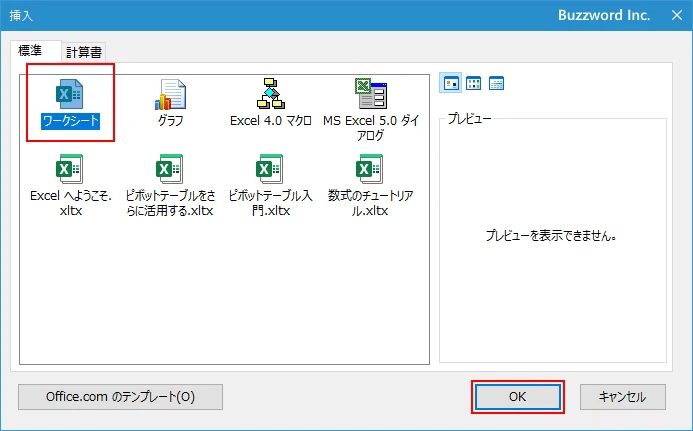Click the Excel へようこそ.xltx file name
693x431 pixels.
(x=71, y=203)
